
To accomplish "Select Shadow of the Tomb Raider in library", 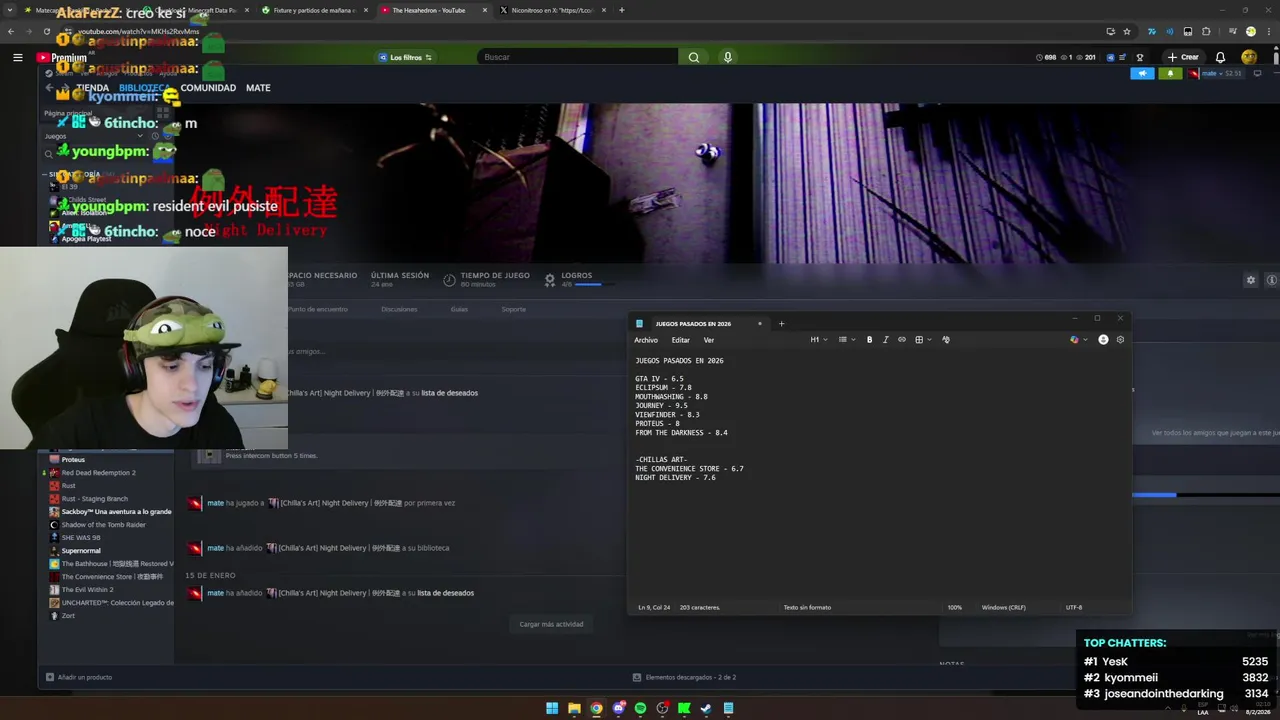I will tap(103, 524).
